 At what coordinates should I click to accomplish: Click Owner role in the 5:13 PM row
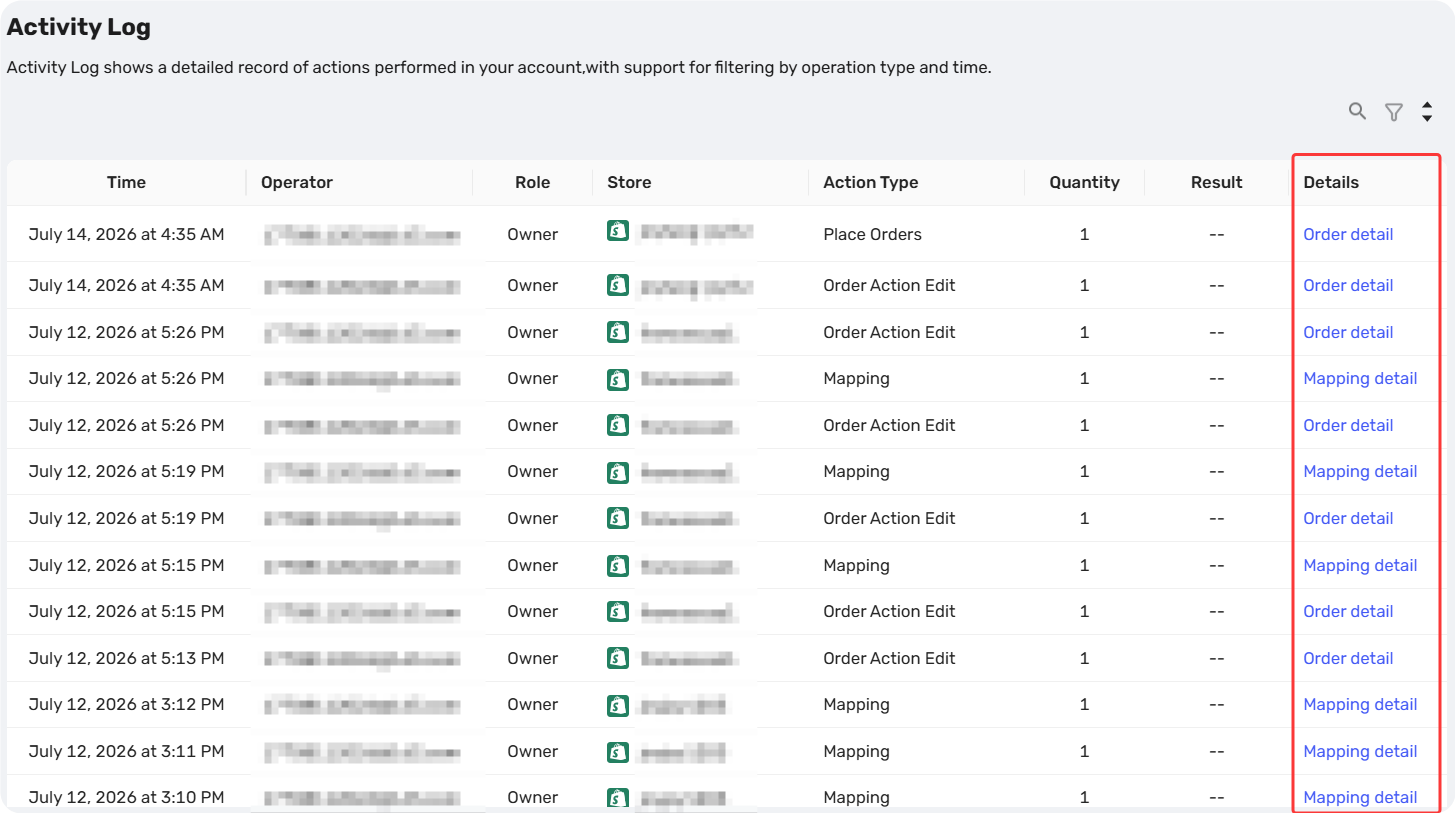click(532, 658)
